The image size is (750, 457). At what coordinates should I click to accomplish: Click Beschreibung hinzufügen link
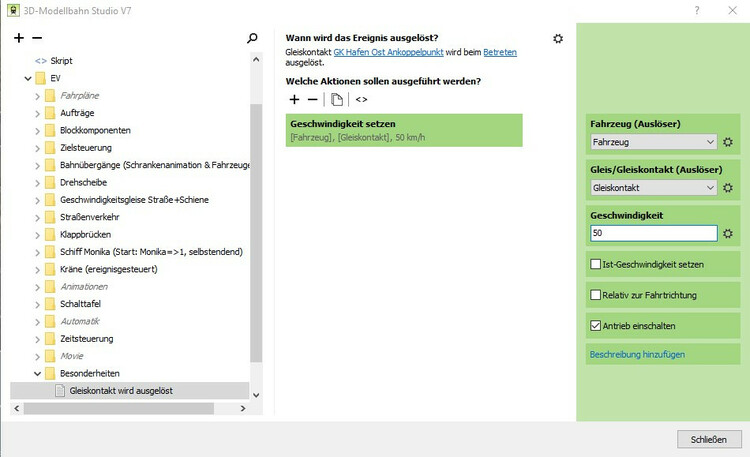637,355
